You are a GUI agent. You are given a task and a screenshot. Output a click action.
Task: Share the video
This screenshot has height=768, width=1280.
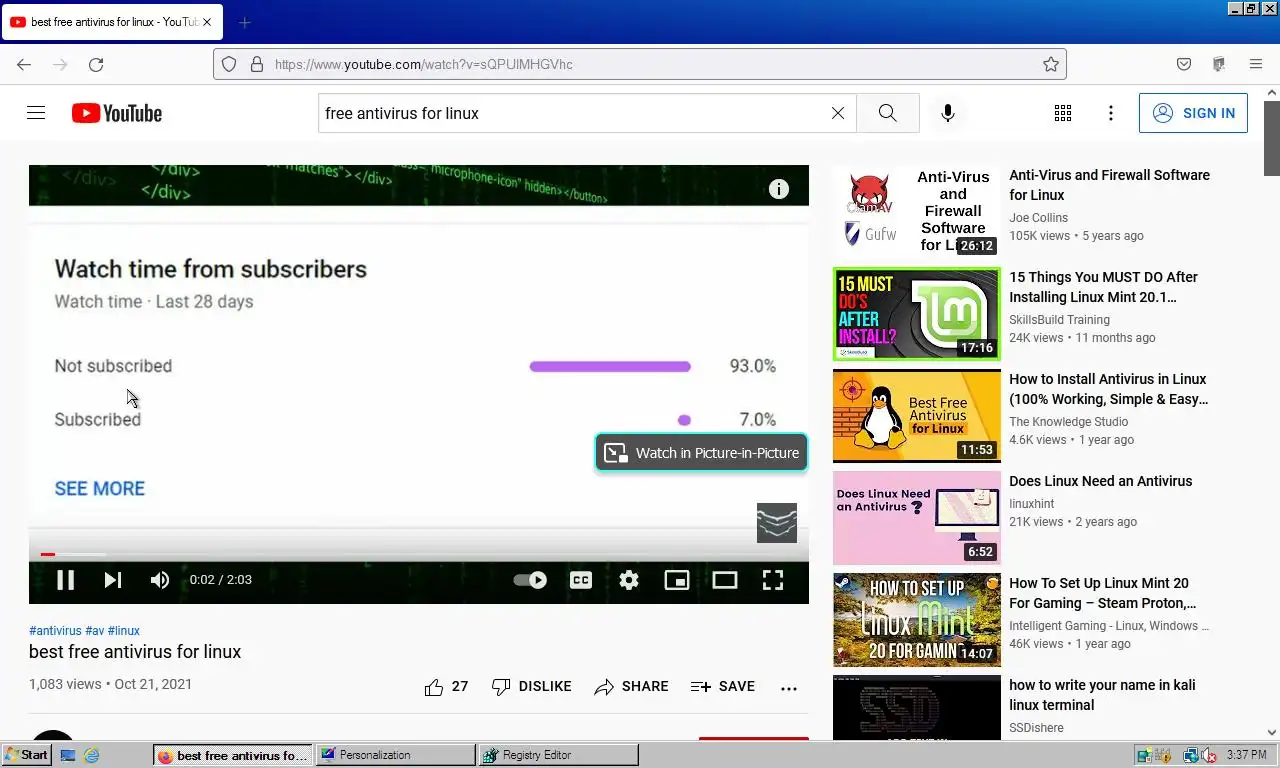tap(631, 687)
